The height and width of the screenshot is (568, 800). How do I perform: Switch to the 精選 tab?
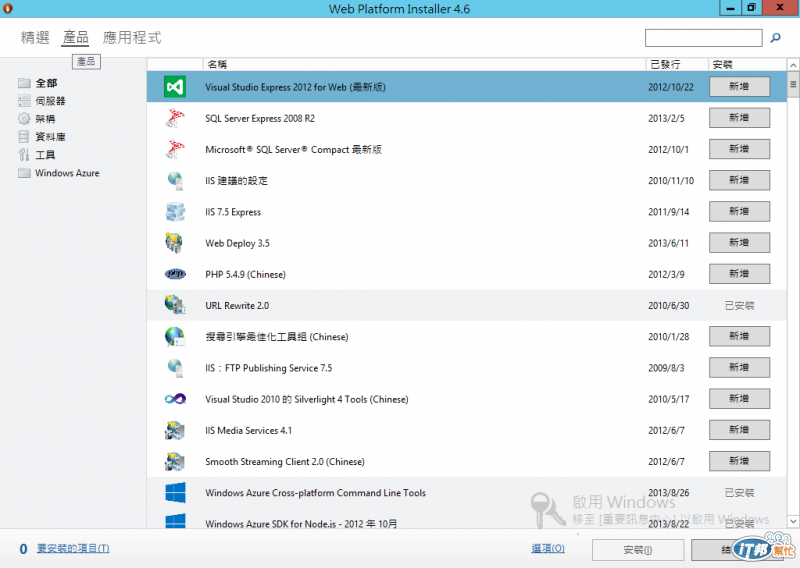click(35, 37)
